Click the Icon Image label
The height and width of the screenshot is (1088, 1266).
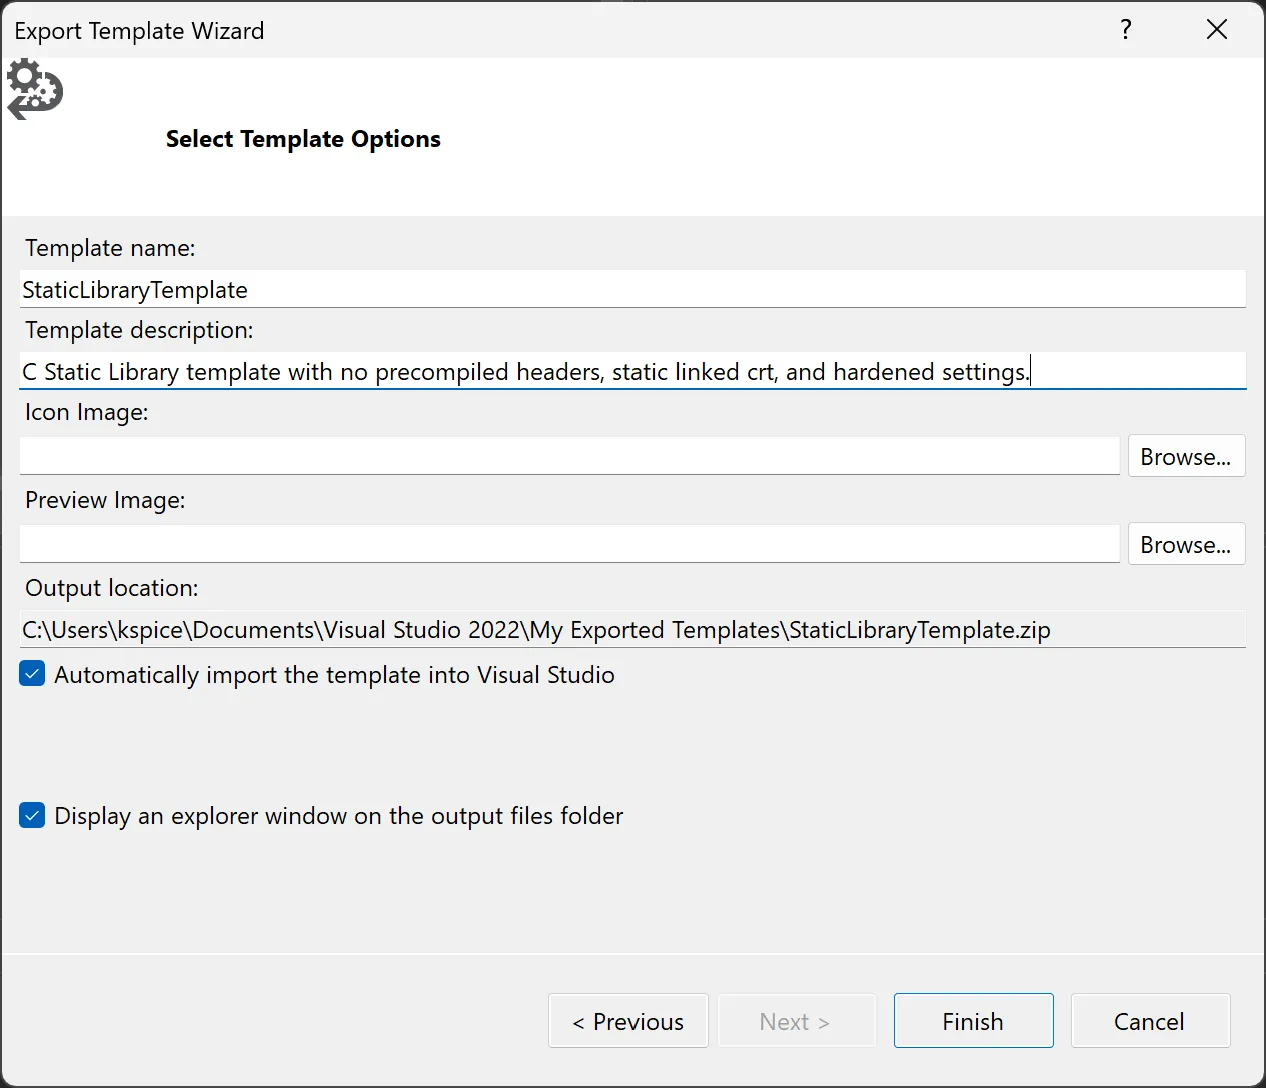click(86, 412)
